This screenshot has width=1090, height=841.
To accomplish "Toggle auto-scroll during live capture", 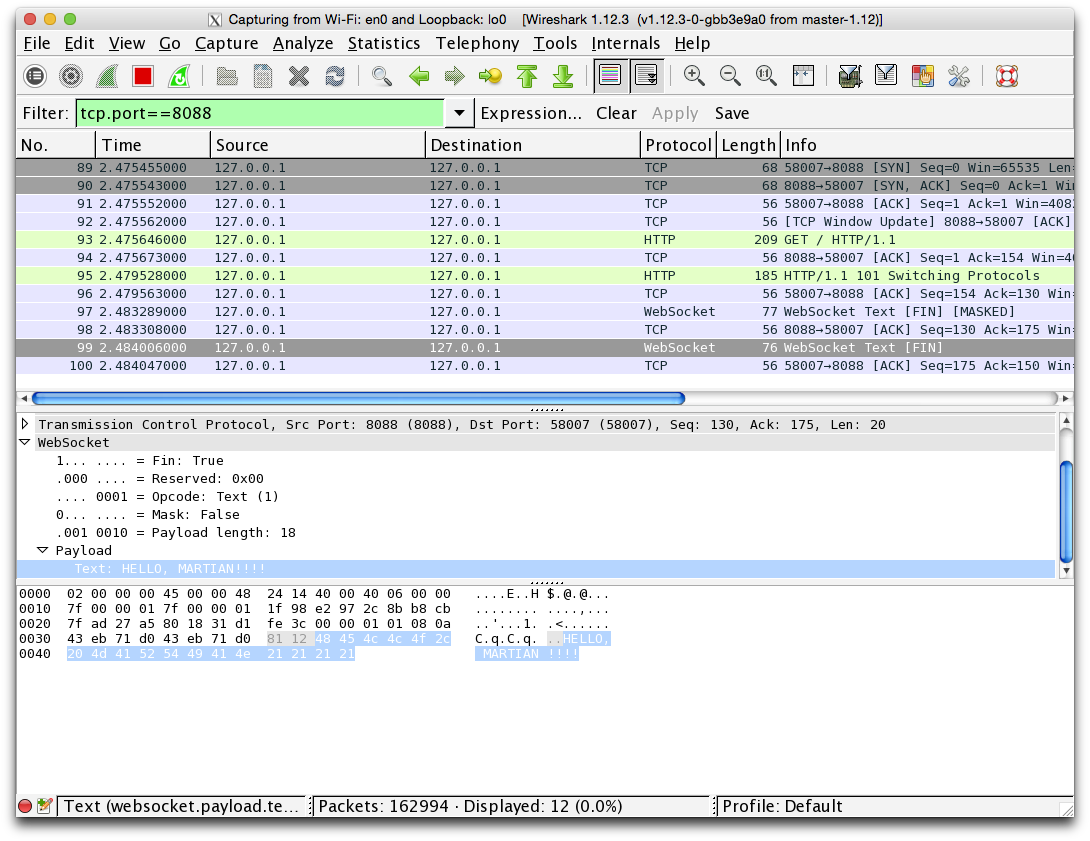I will (646, 76).
